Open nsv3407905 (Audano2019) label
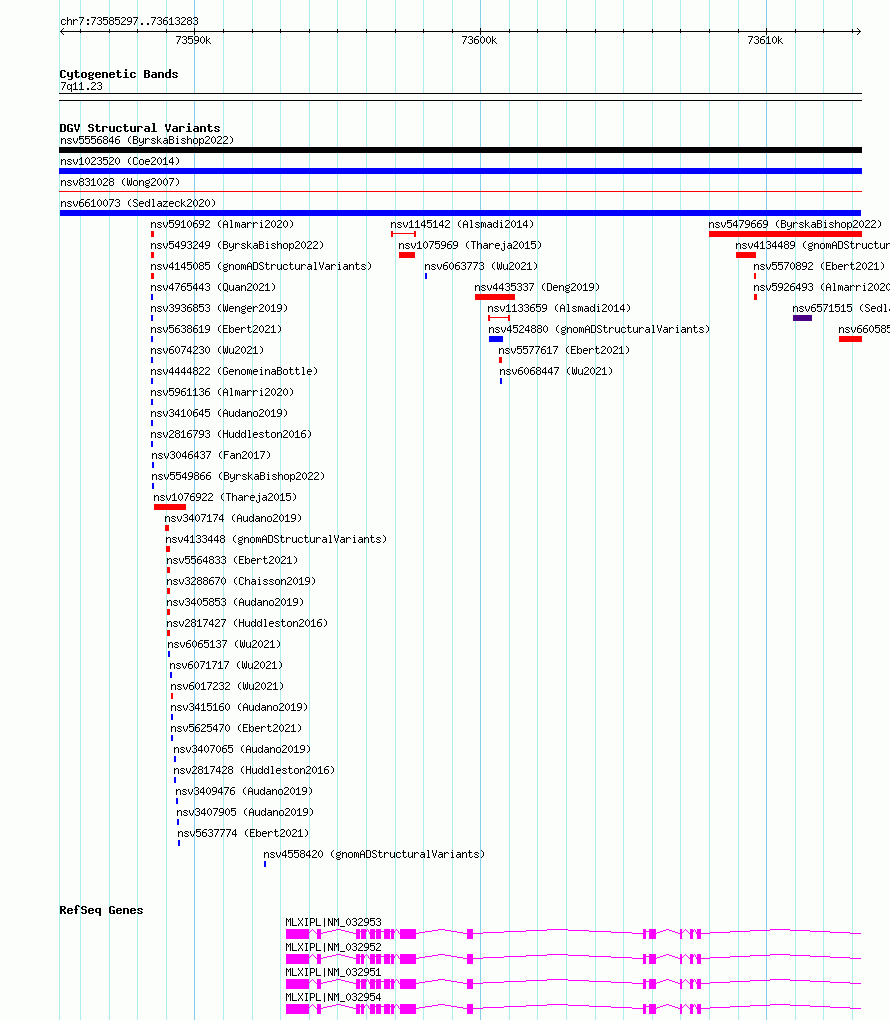 tap(245, 812)
